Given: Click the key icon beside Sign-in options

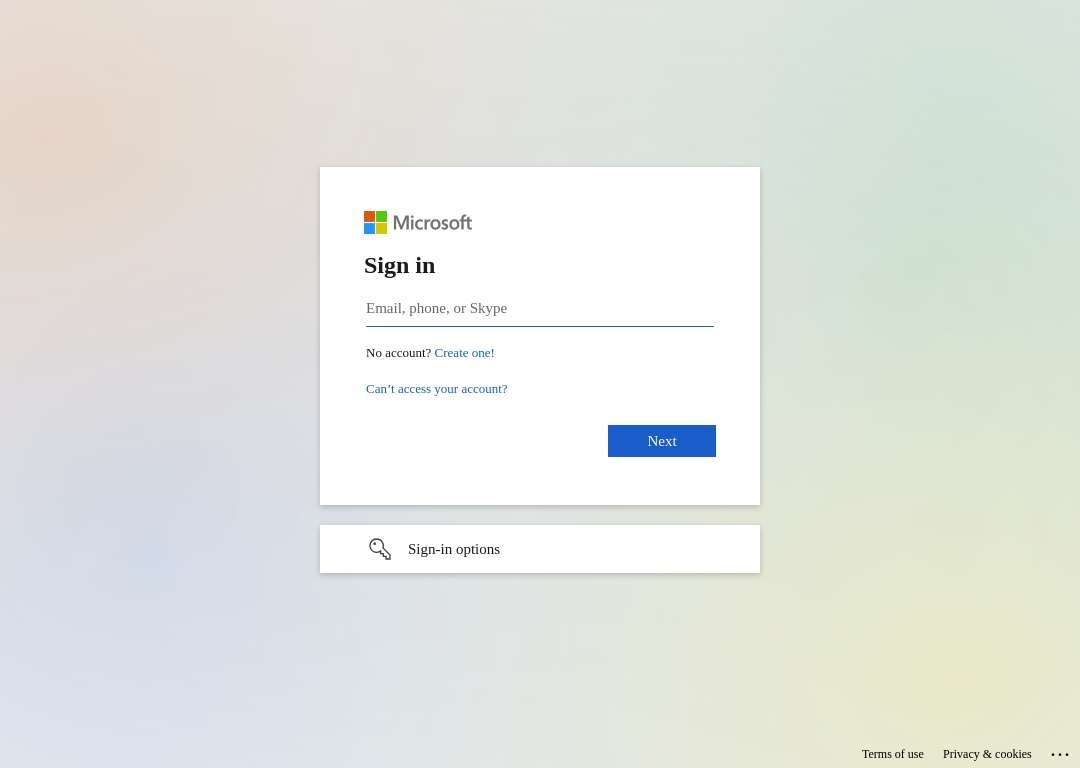Looking at the screenshot, I should [x=380, y=549].
